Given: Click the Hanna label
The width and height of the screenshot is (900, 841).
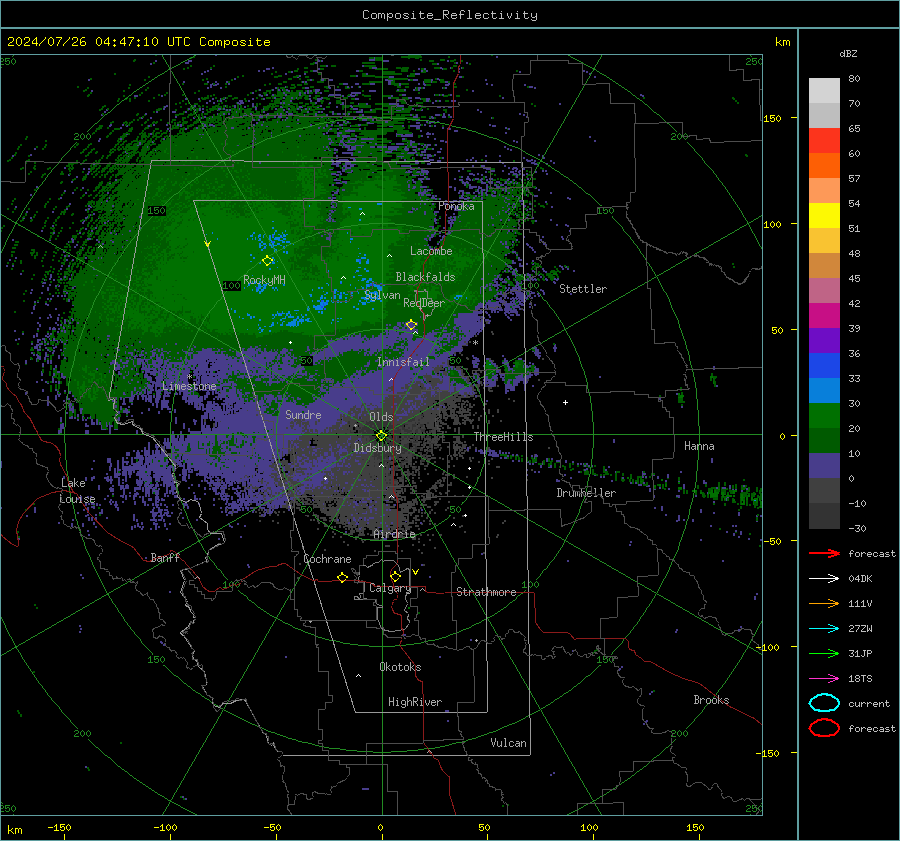Looking at the screenshot, I should click(699, 446).
